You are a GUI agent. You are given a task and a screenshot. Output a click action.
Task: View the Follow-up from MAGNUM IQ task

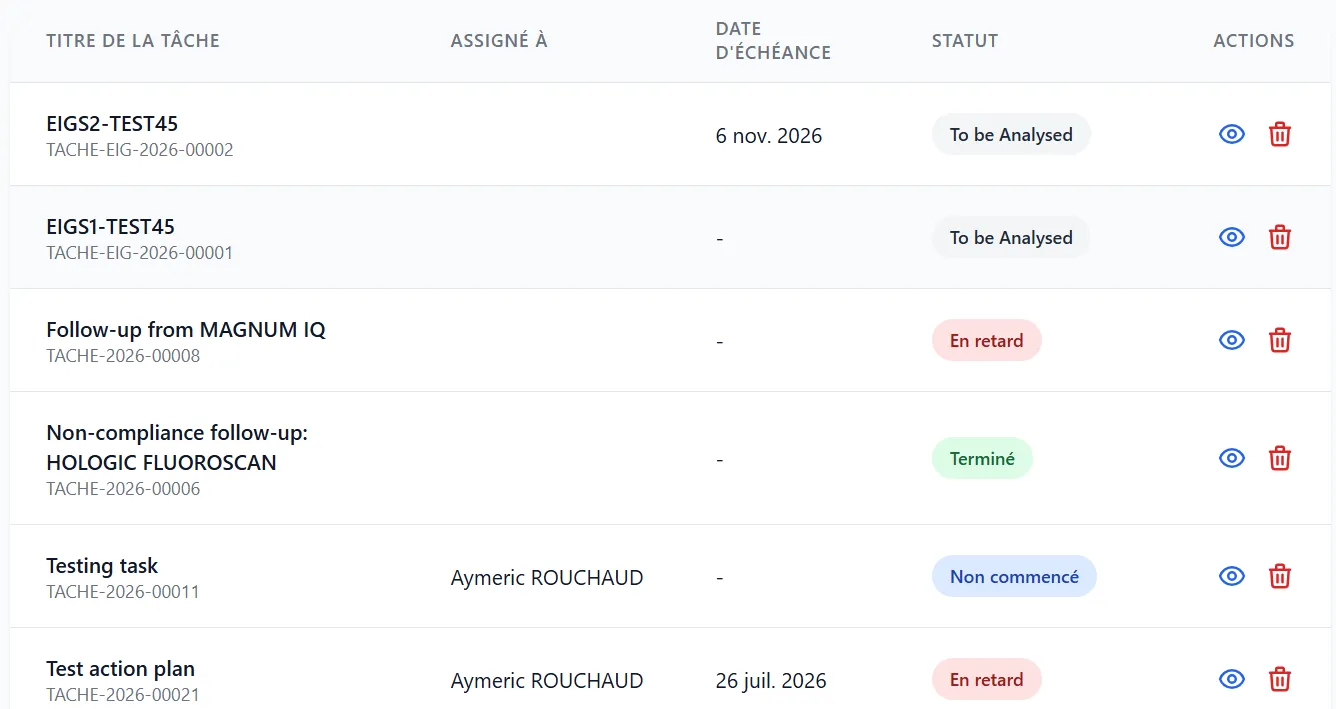pos(1232,340)
